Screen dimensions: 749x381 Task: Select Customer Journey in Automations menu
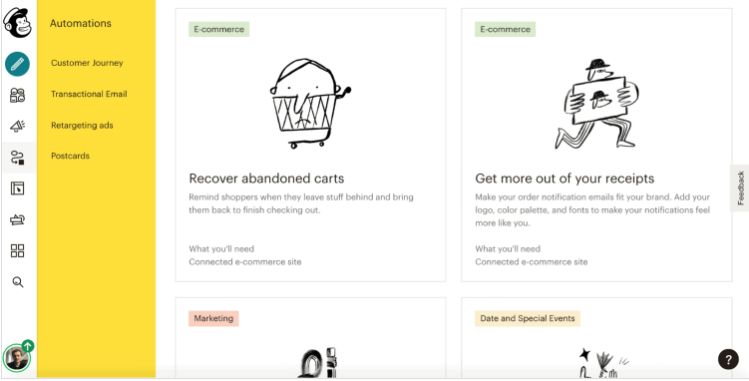[87, 63]
